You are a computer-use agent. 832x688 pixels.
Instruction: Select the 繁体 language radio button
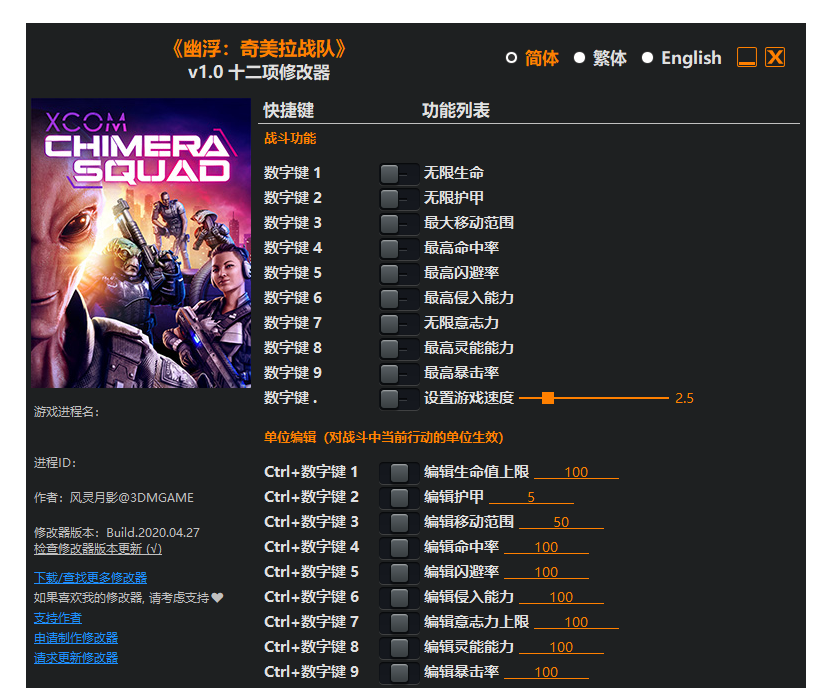point(579,58)
